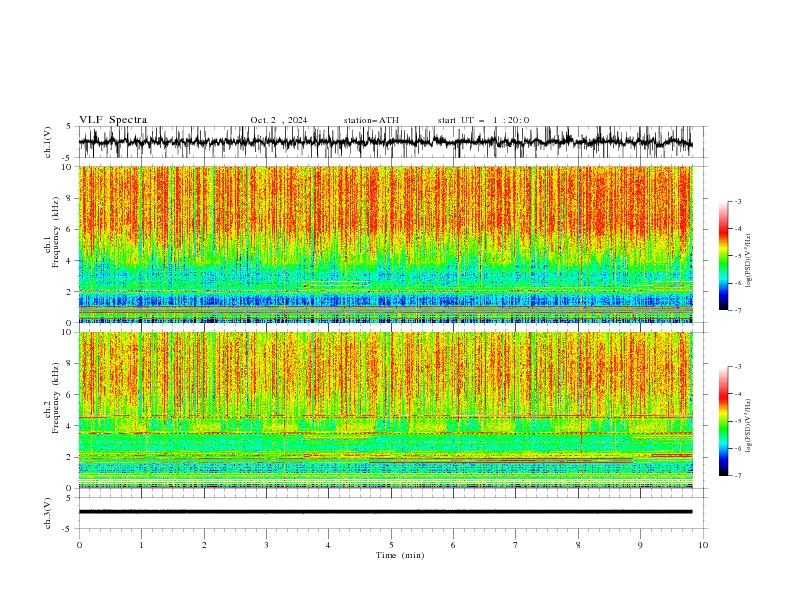Click time-axis tick label "1"
Screen dimensions: 792x612
pyautogui.click(x=141, y=545)
